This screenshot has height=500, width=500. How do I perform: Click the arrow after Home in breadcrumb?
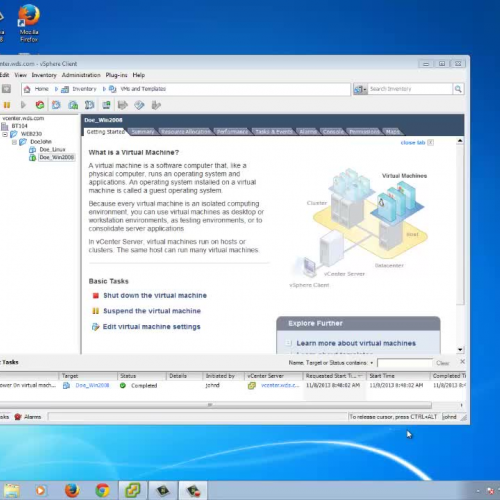56,89
